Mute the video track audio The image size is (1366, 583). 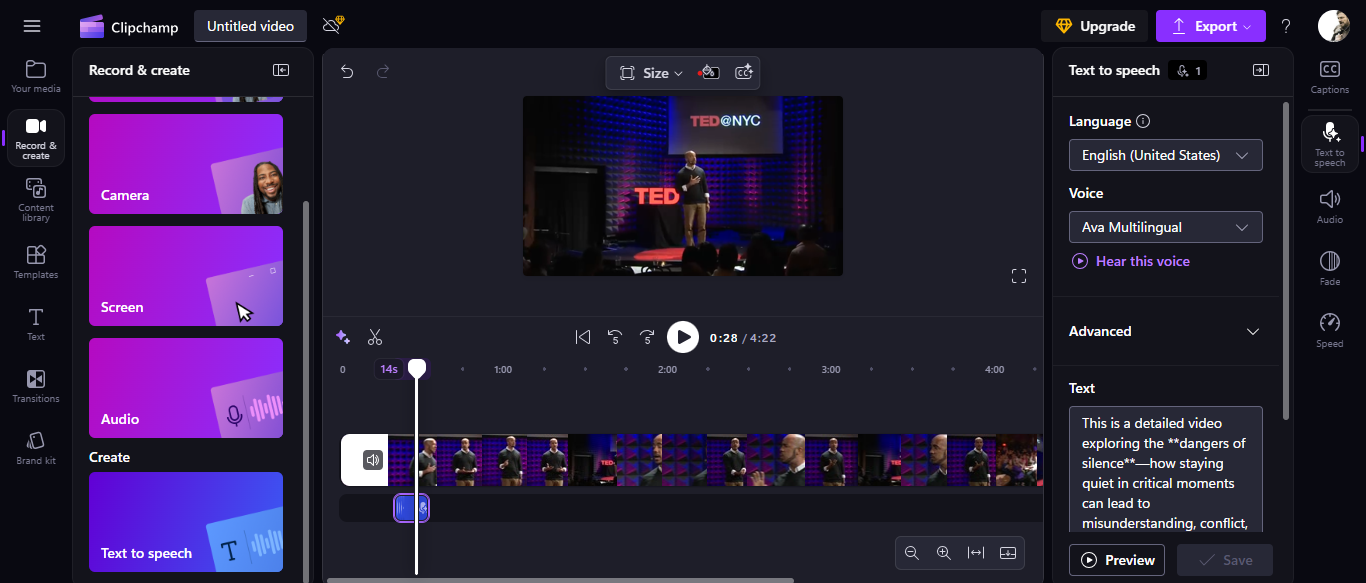(373, 459)
